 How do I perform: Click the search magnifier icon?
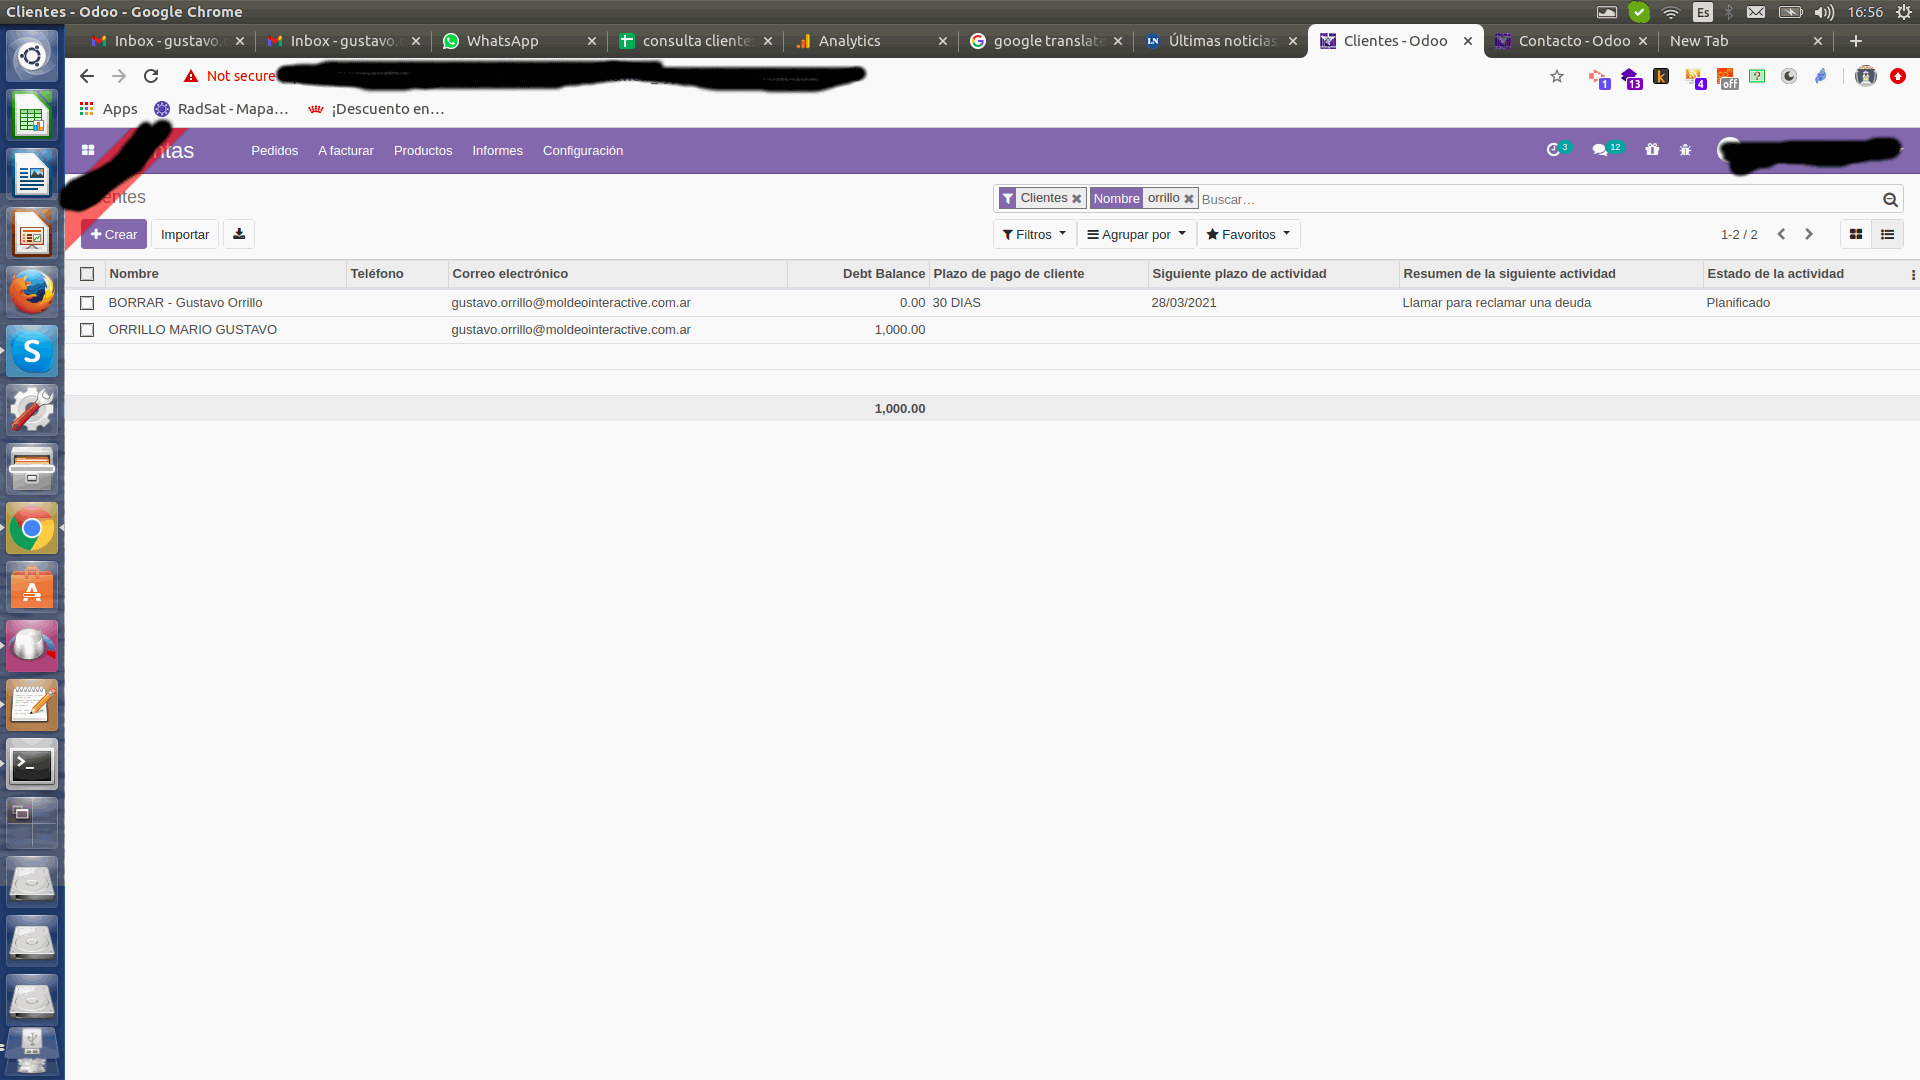click(x=1890, y=200)
